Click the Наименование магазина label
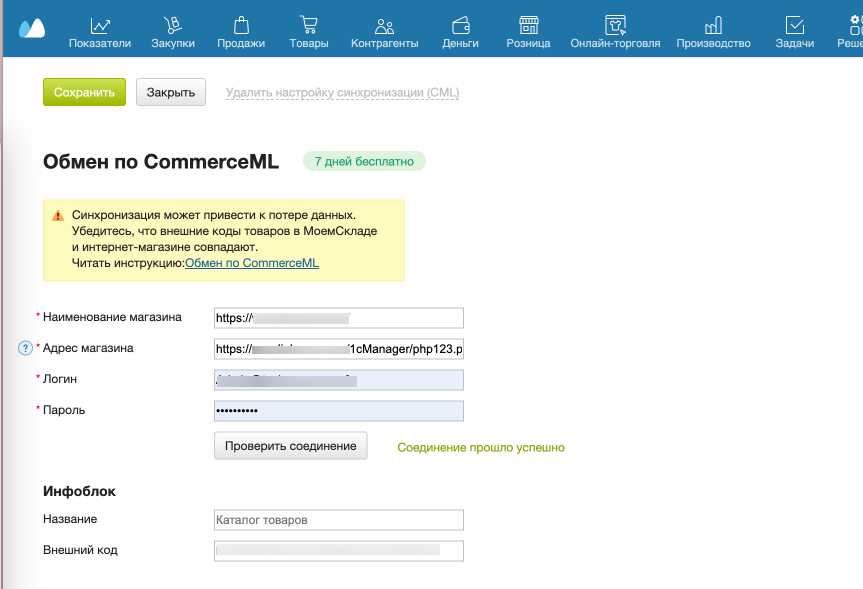Screen dimensions: 863x589 [x=112, y=317]
